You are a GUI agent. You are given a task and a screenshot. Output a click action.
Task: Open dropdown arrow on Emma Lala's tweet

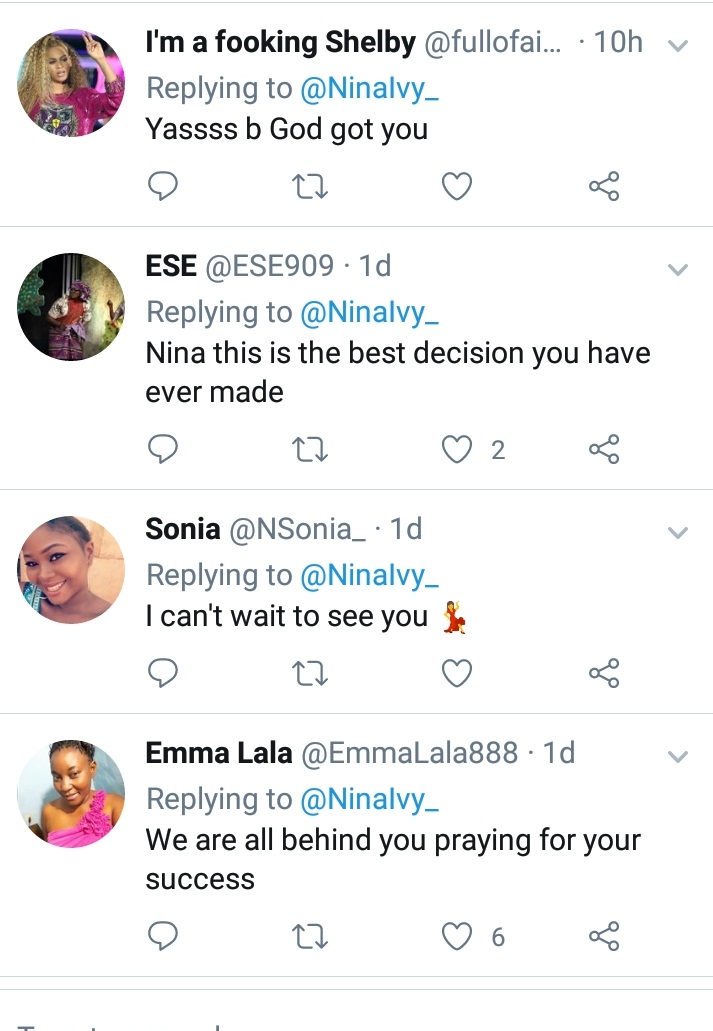[678, 757]
